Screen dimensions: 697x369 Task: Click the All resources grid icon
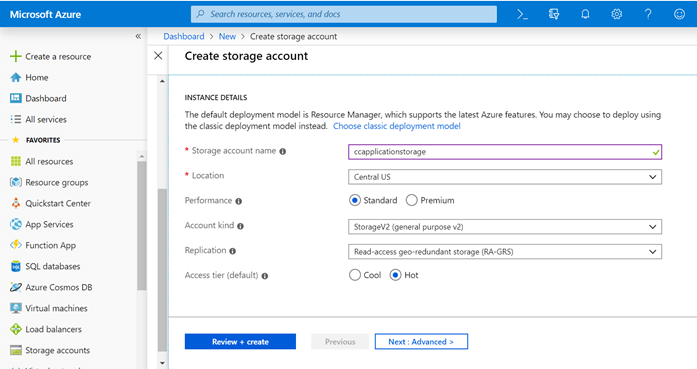point(16,161)
